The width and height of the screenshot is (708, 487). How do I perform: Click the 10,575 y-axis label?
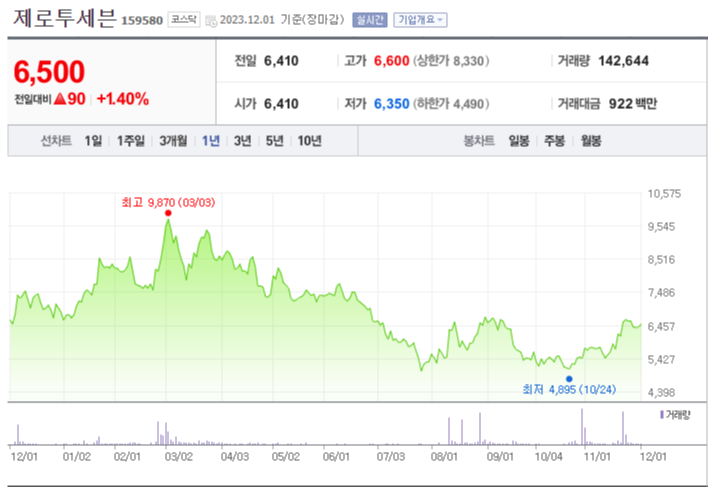click(664, 194)
